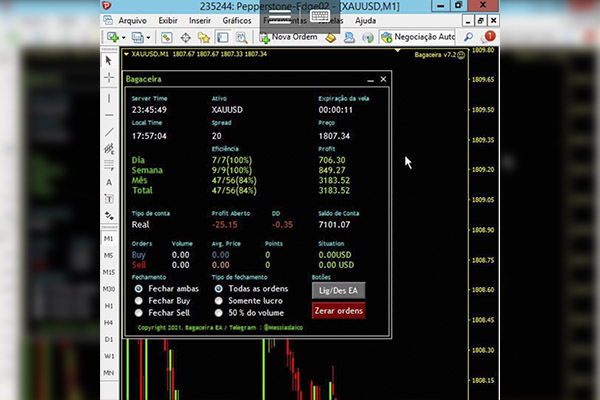
Task: Select the text label 'A' tool
Action: (x=109, y=183)
